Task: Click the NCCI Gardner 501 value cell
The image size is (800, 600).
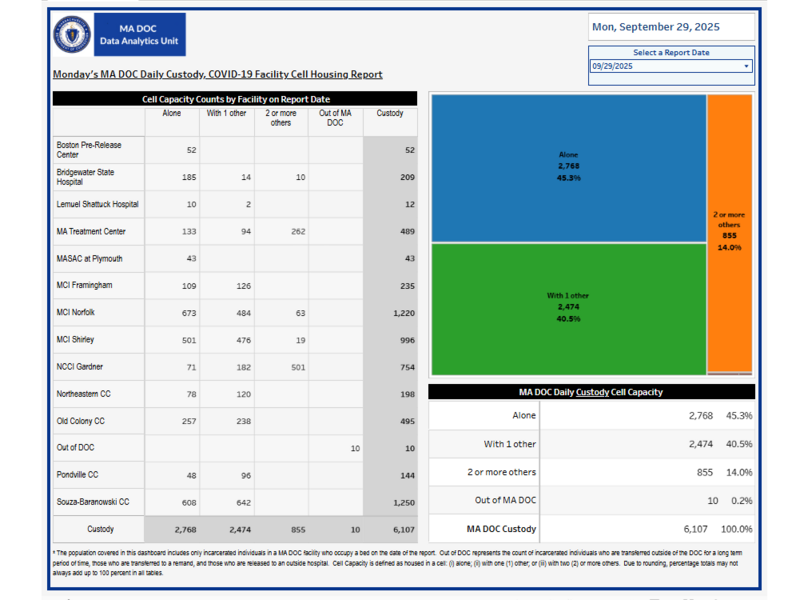Action: coord(281,367)
